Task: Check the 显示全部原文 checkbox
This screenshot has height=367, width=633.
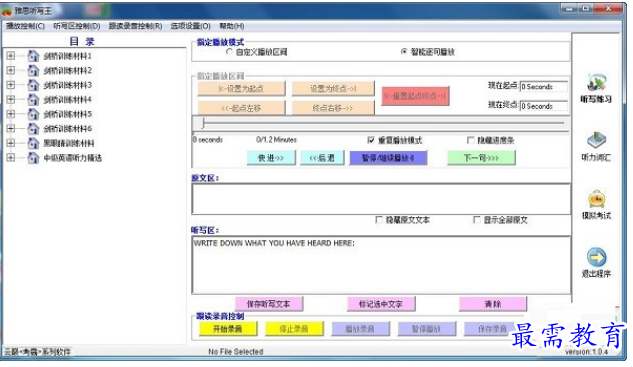Action: (x=477, y=220)
